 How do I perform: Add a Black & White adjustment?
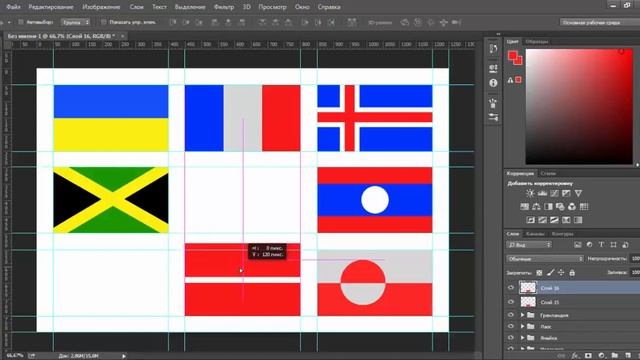(x=548, y=207)
